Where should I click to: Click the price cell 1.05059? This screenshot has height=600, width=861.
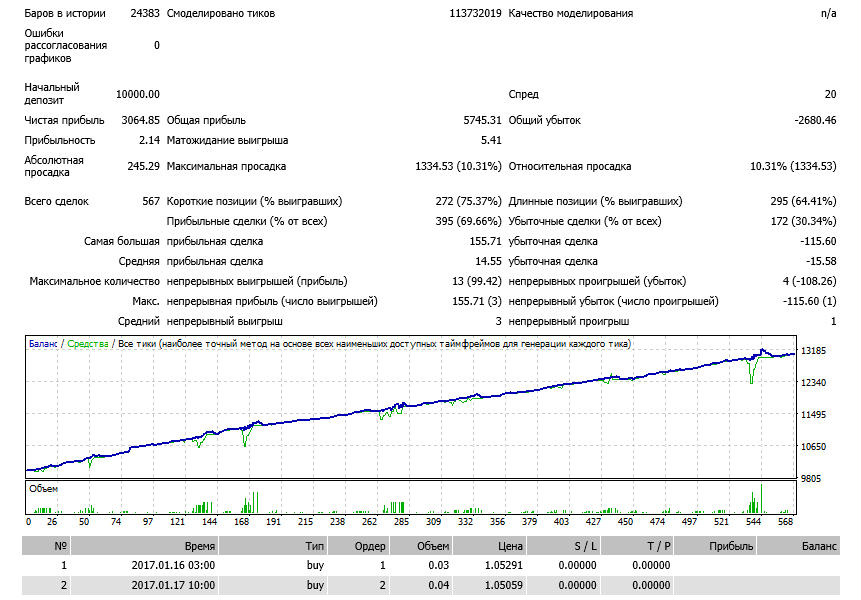click(x=504, y=585)
